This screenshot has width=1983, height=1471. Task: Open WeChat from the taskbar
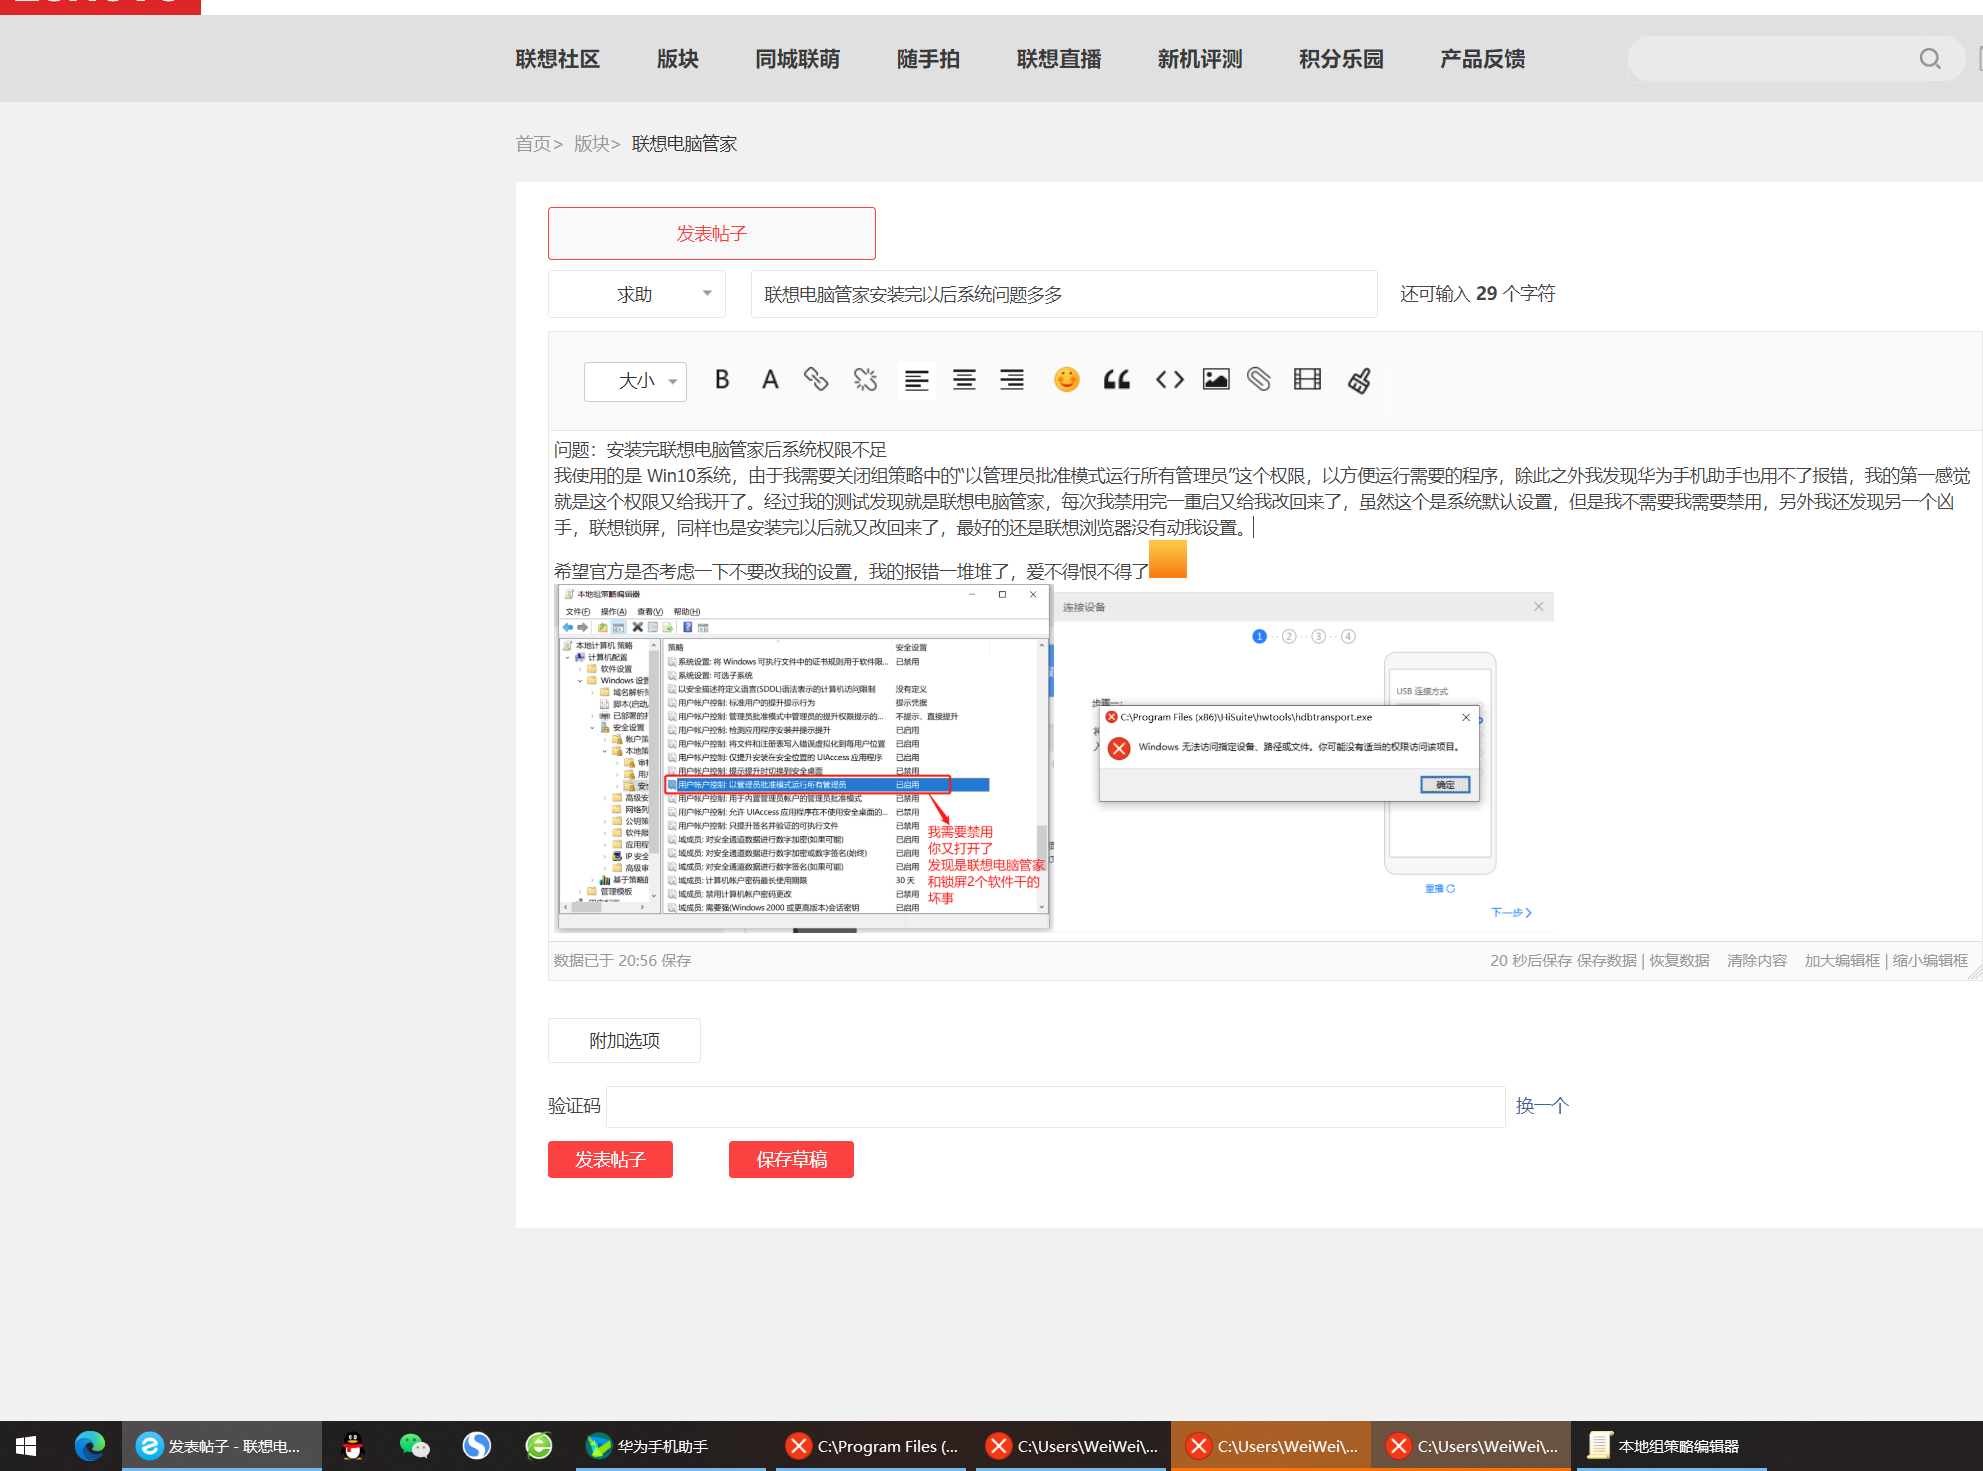point(414,1446)
